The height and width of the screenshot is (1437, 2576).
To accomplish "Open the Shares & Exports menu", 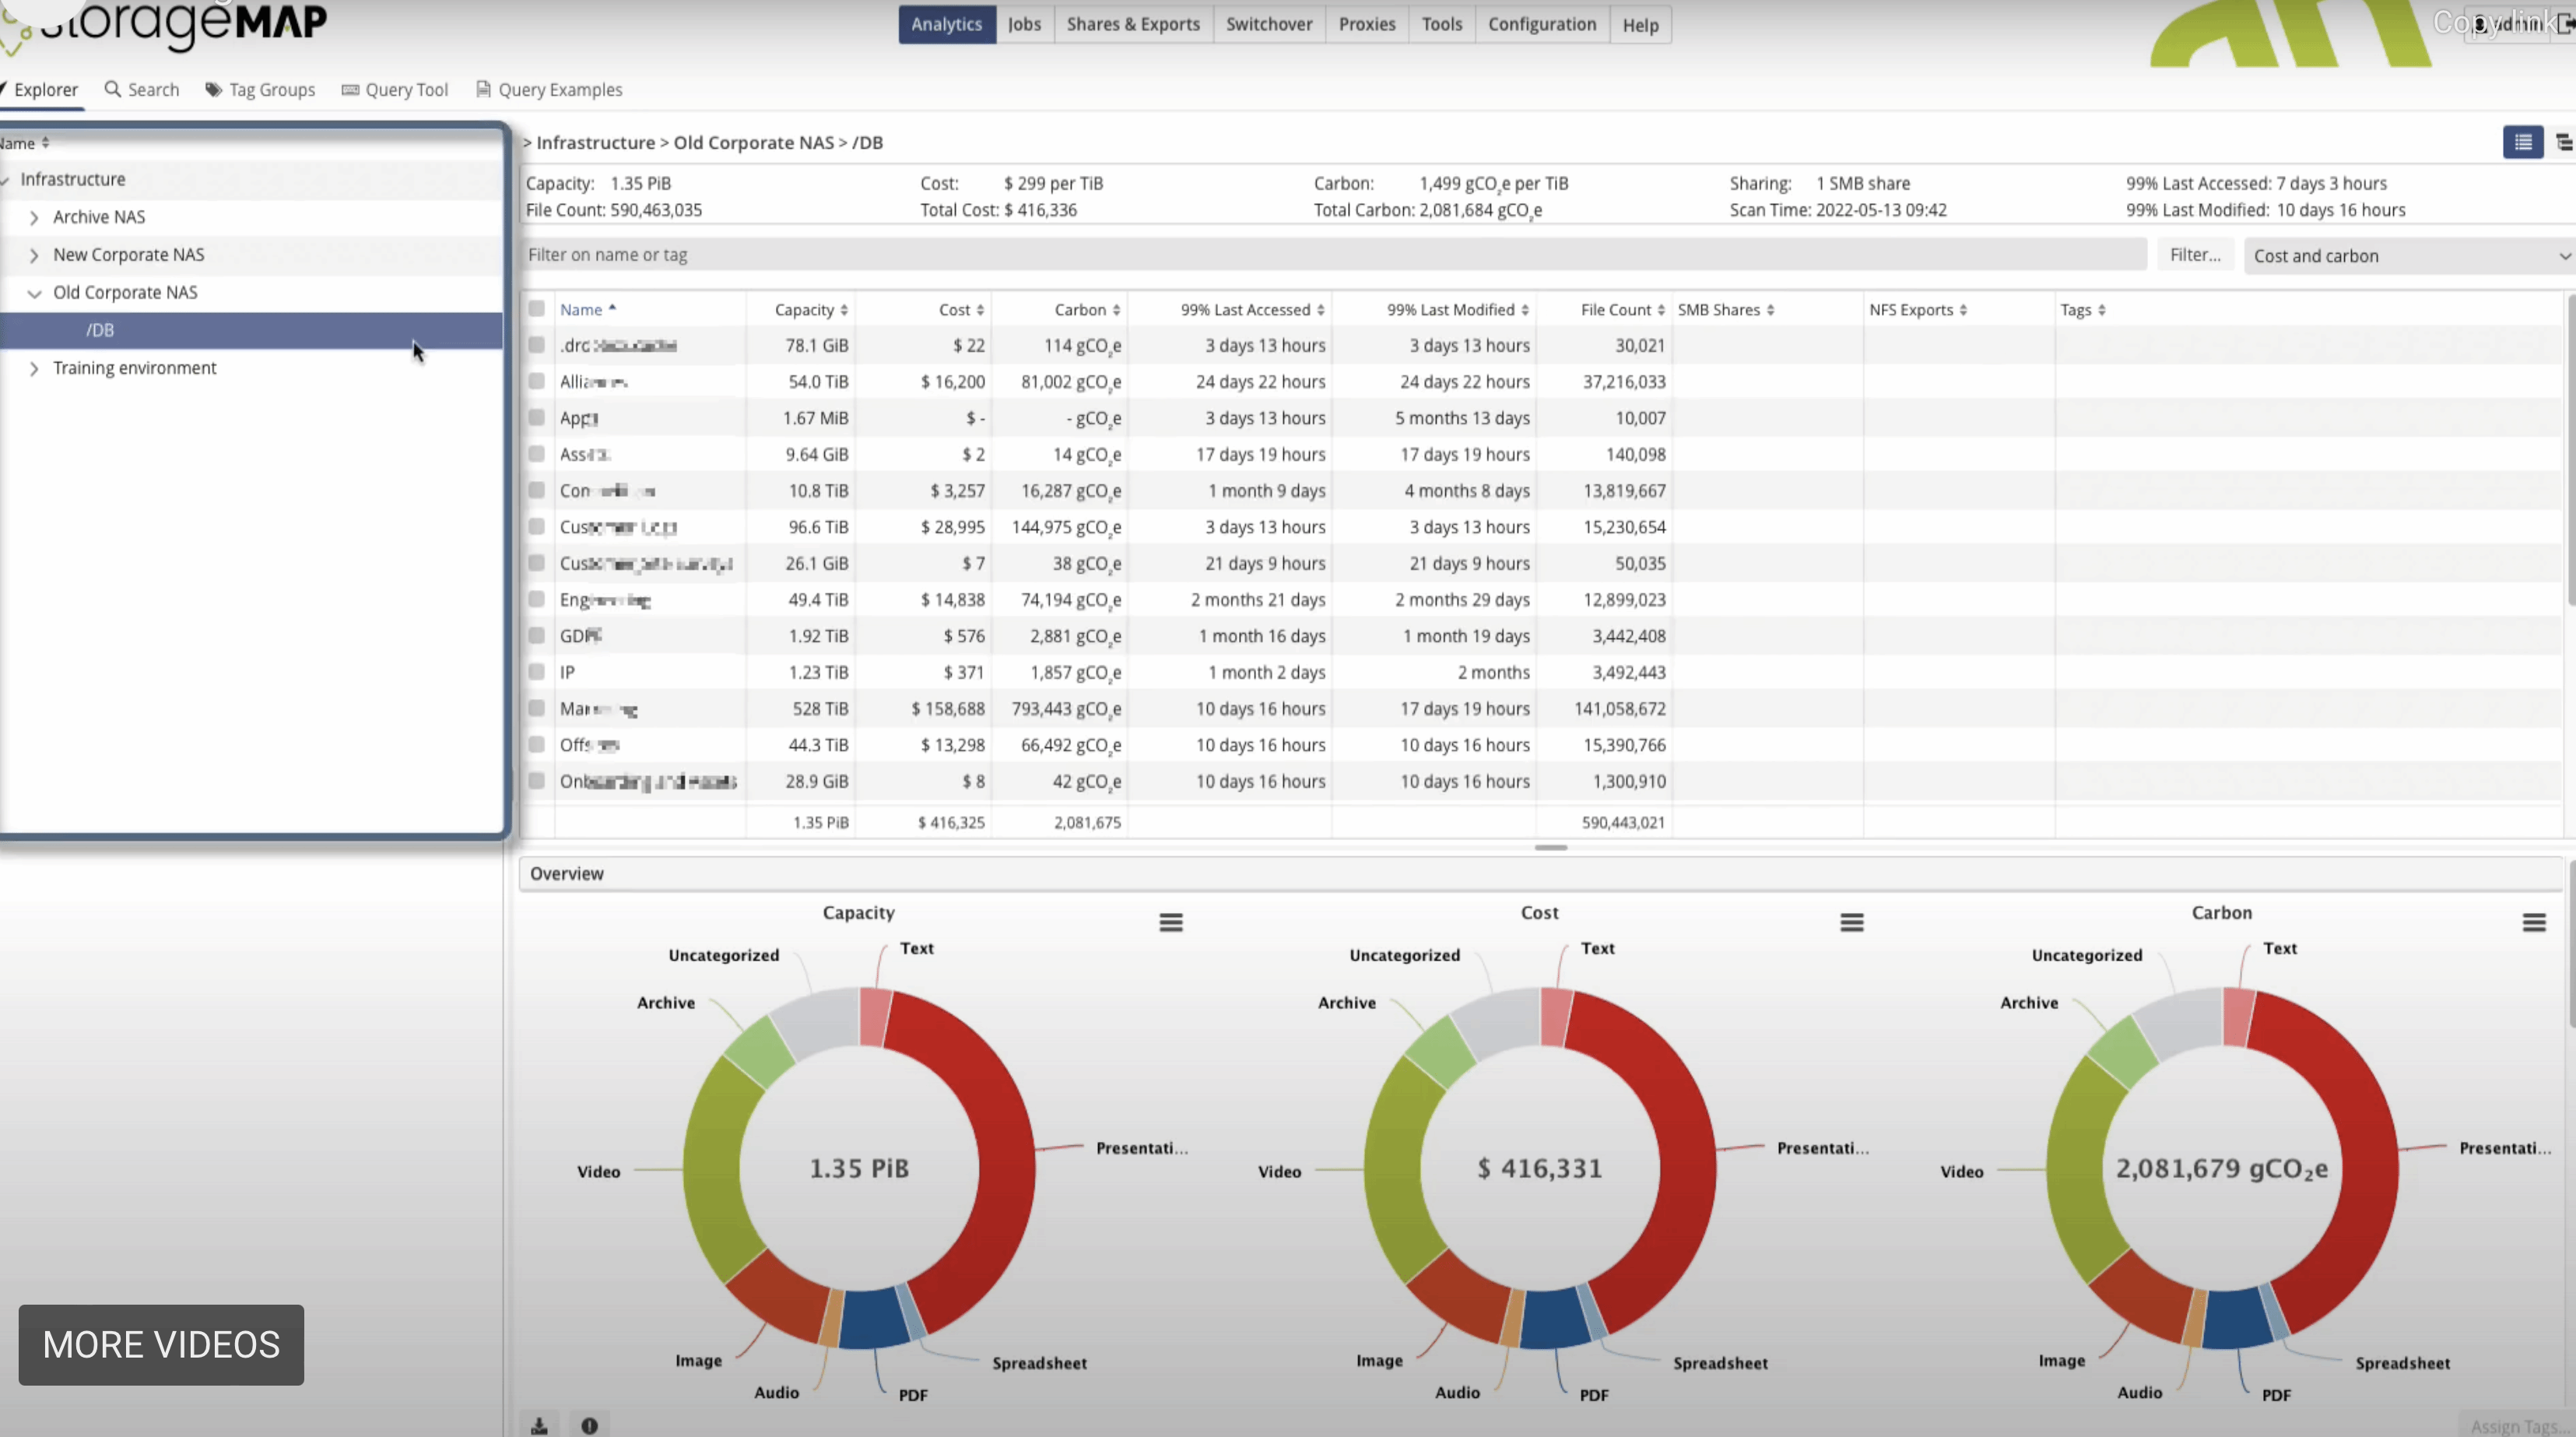I will click(1132, 24).
